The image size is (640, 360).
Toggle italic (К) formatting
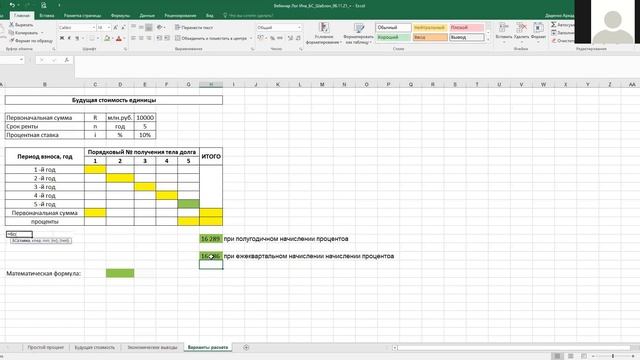[x=69, y=38]
